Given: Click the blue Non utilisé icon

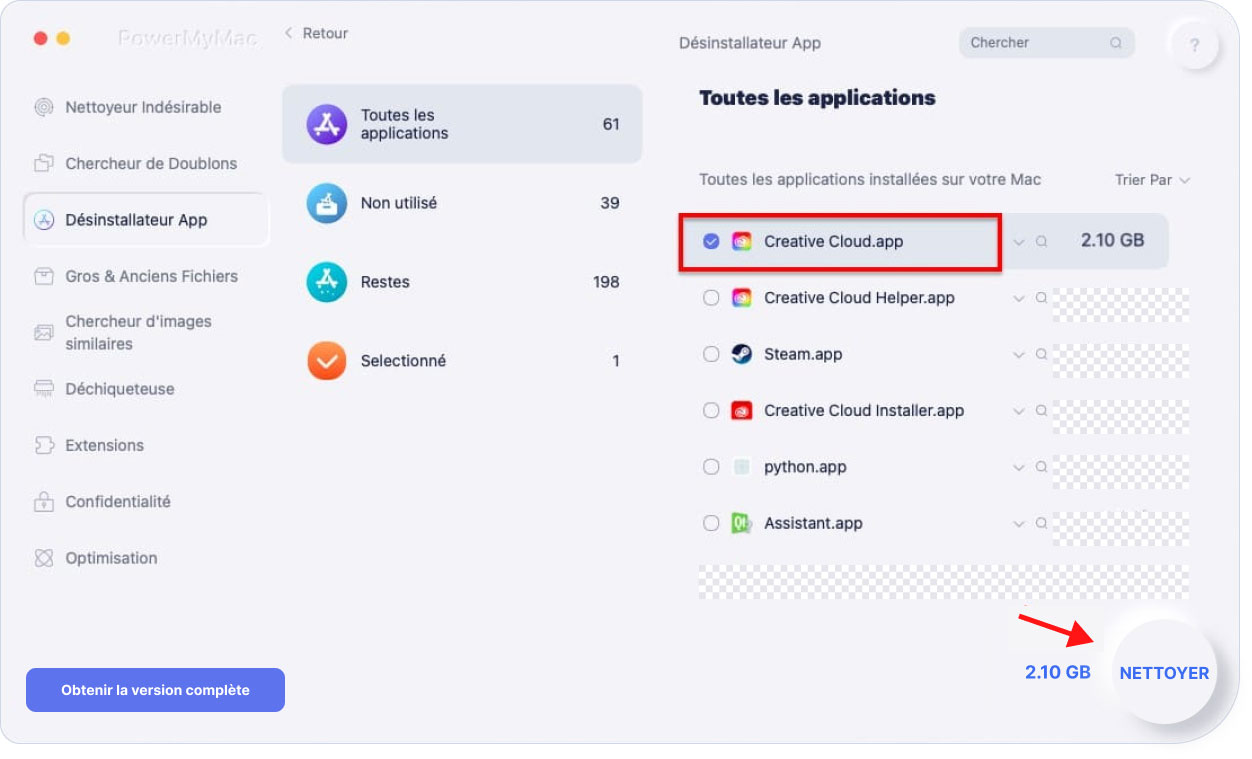Looking at the screenshot, I should (x=327, y=203).
